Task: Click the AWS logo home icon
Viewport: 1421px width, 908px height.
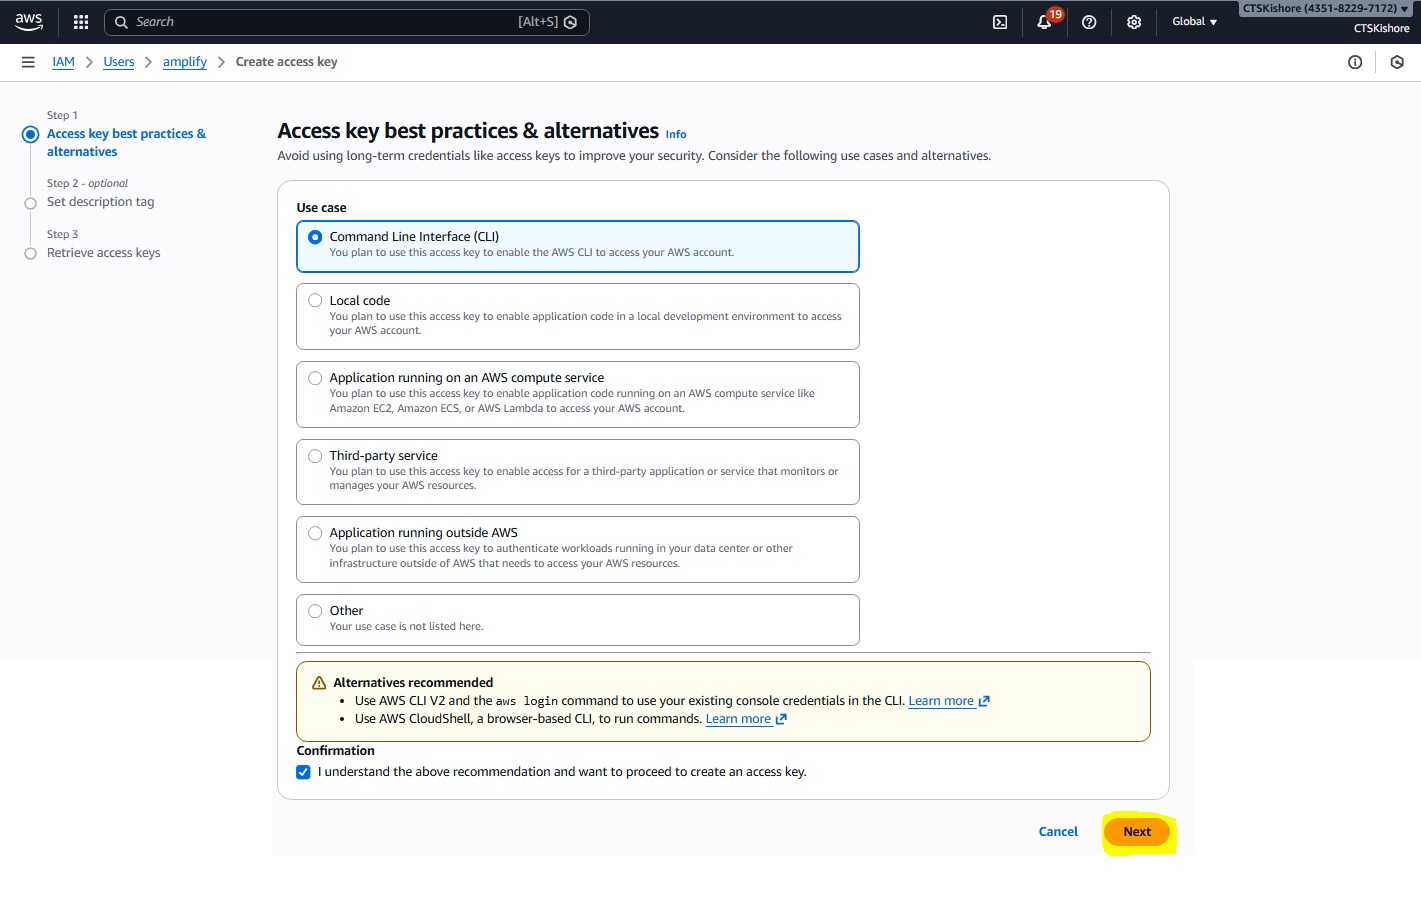Action: [x=29, y=21]
